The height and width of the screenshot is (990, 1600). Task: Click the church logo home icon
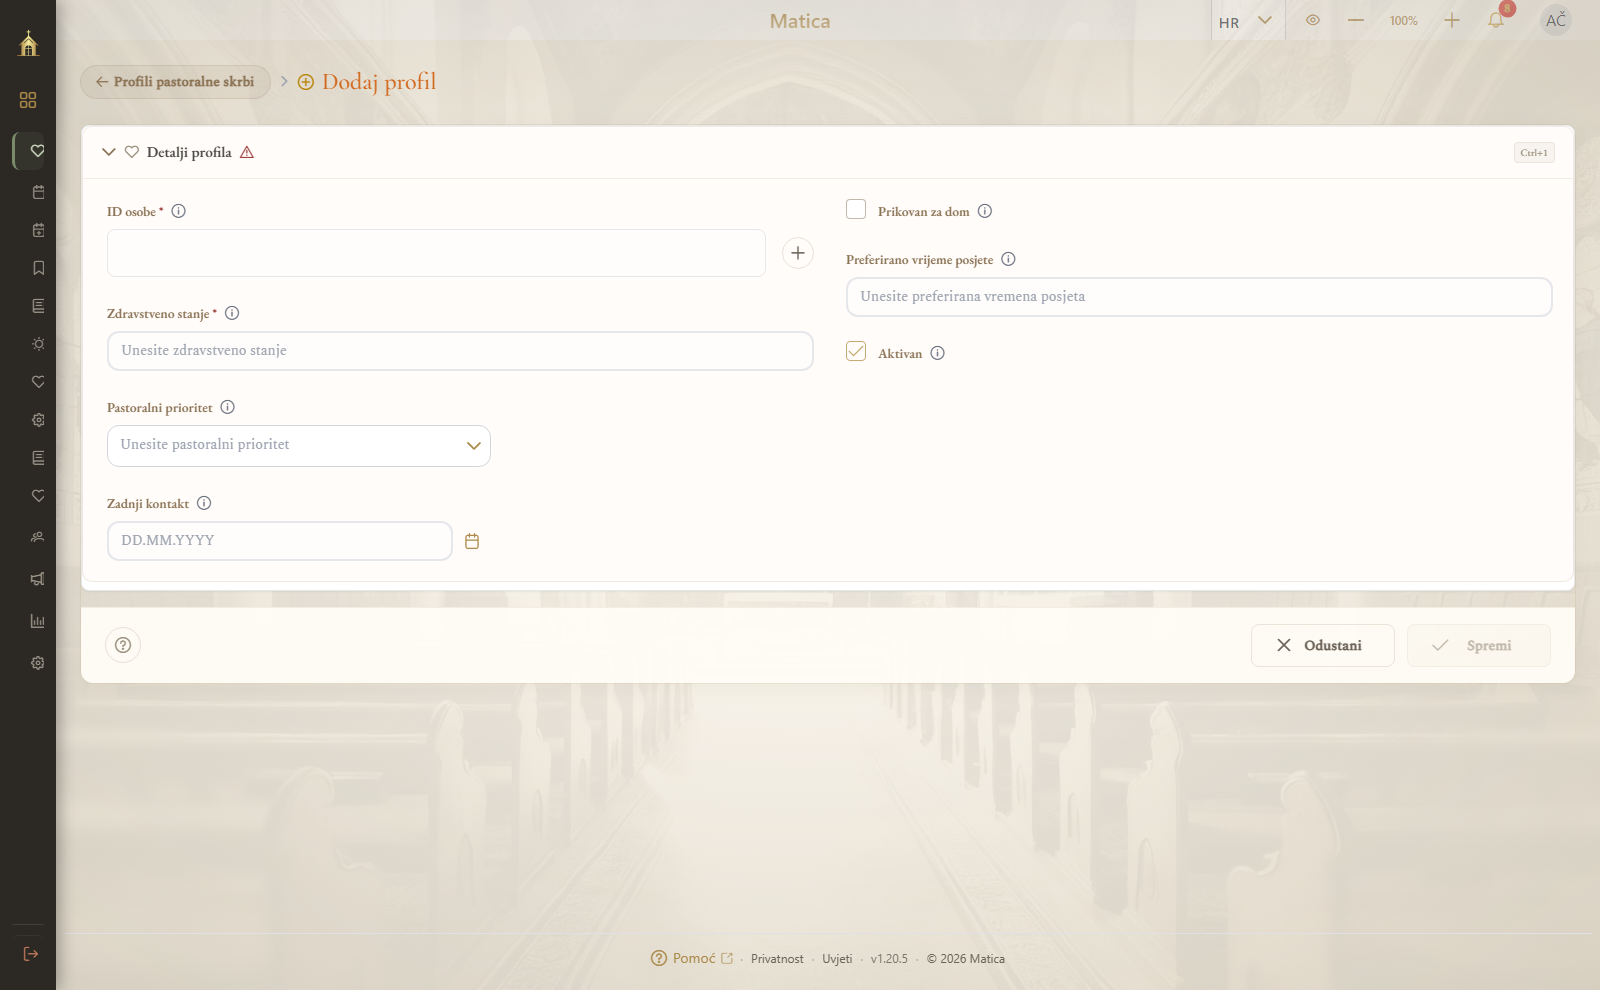pos(28,43)
